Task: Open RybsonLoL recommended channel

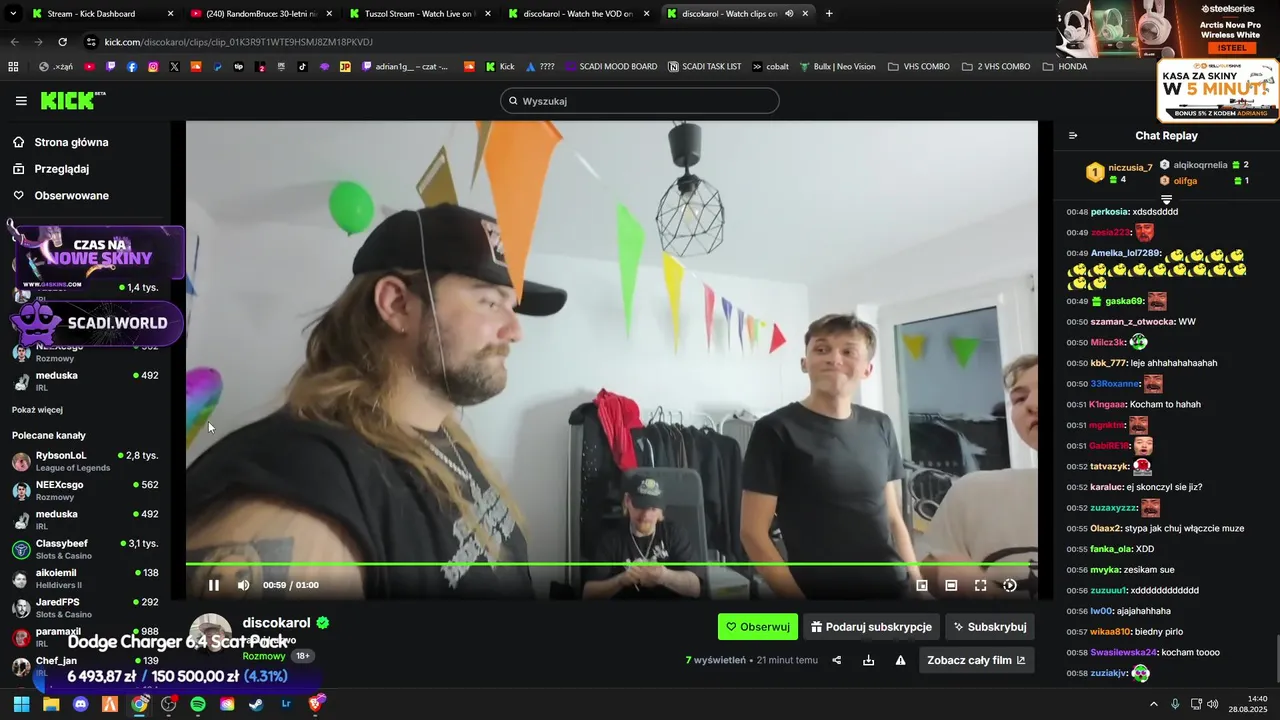Action: (85, 461)
